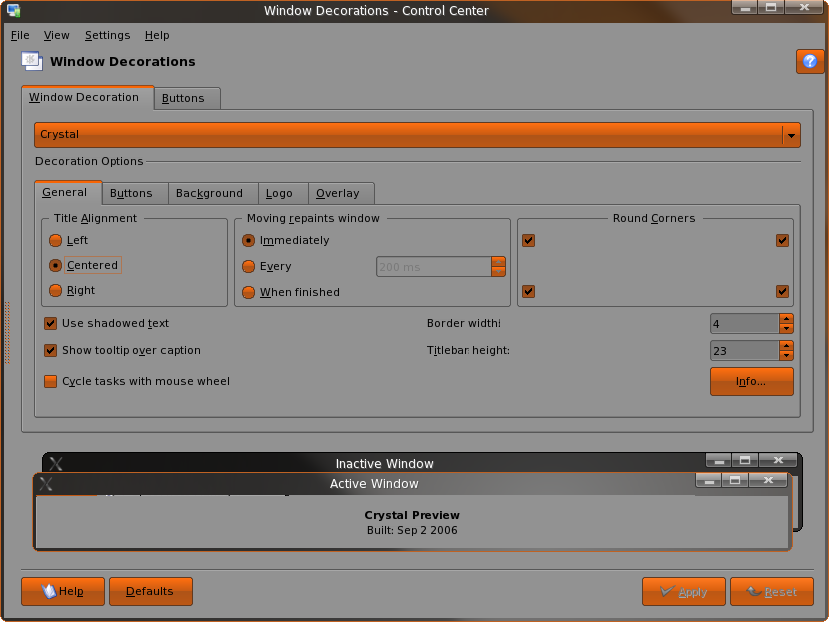This screenshot has height=622, width=829.
Task: Decrease the 200 ms repaint interval
Action: click(498, 271)
